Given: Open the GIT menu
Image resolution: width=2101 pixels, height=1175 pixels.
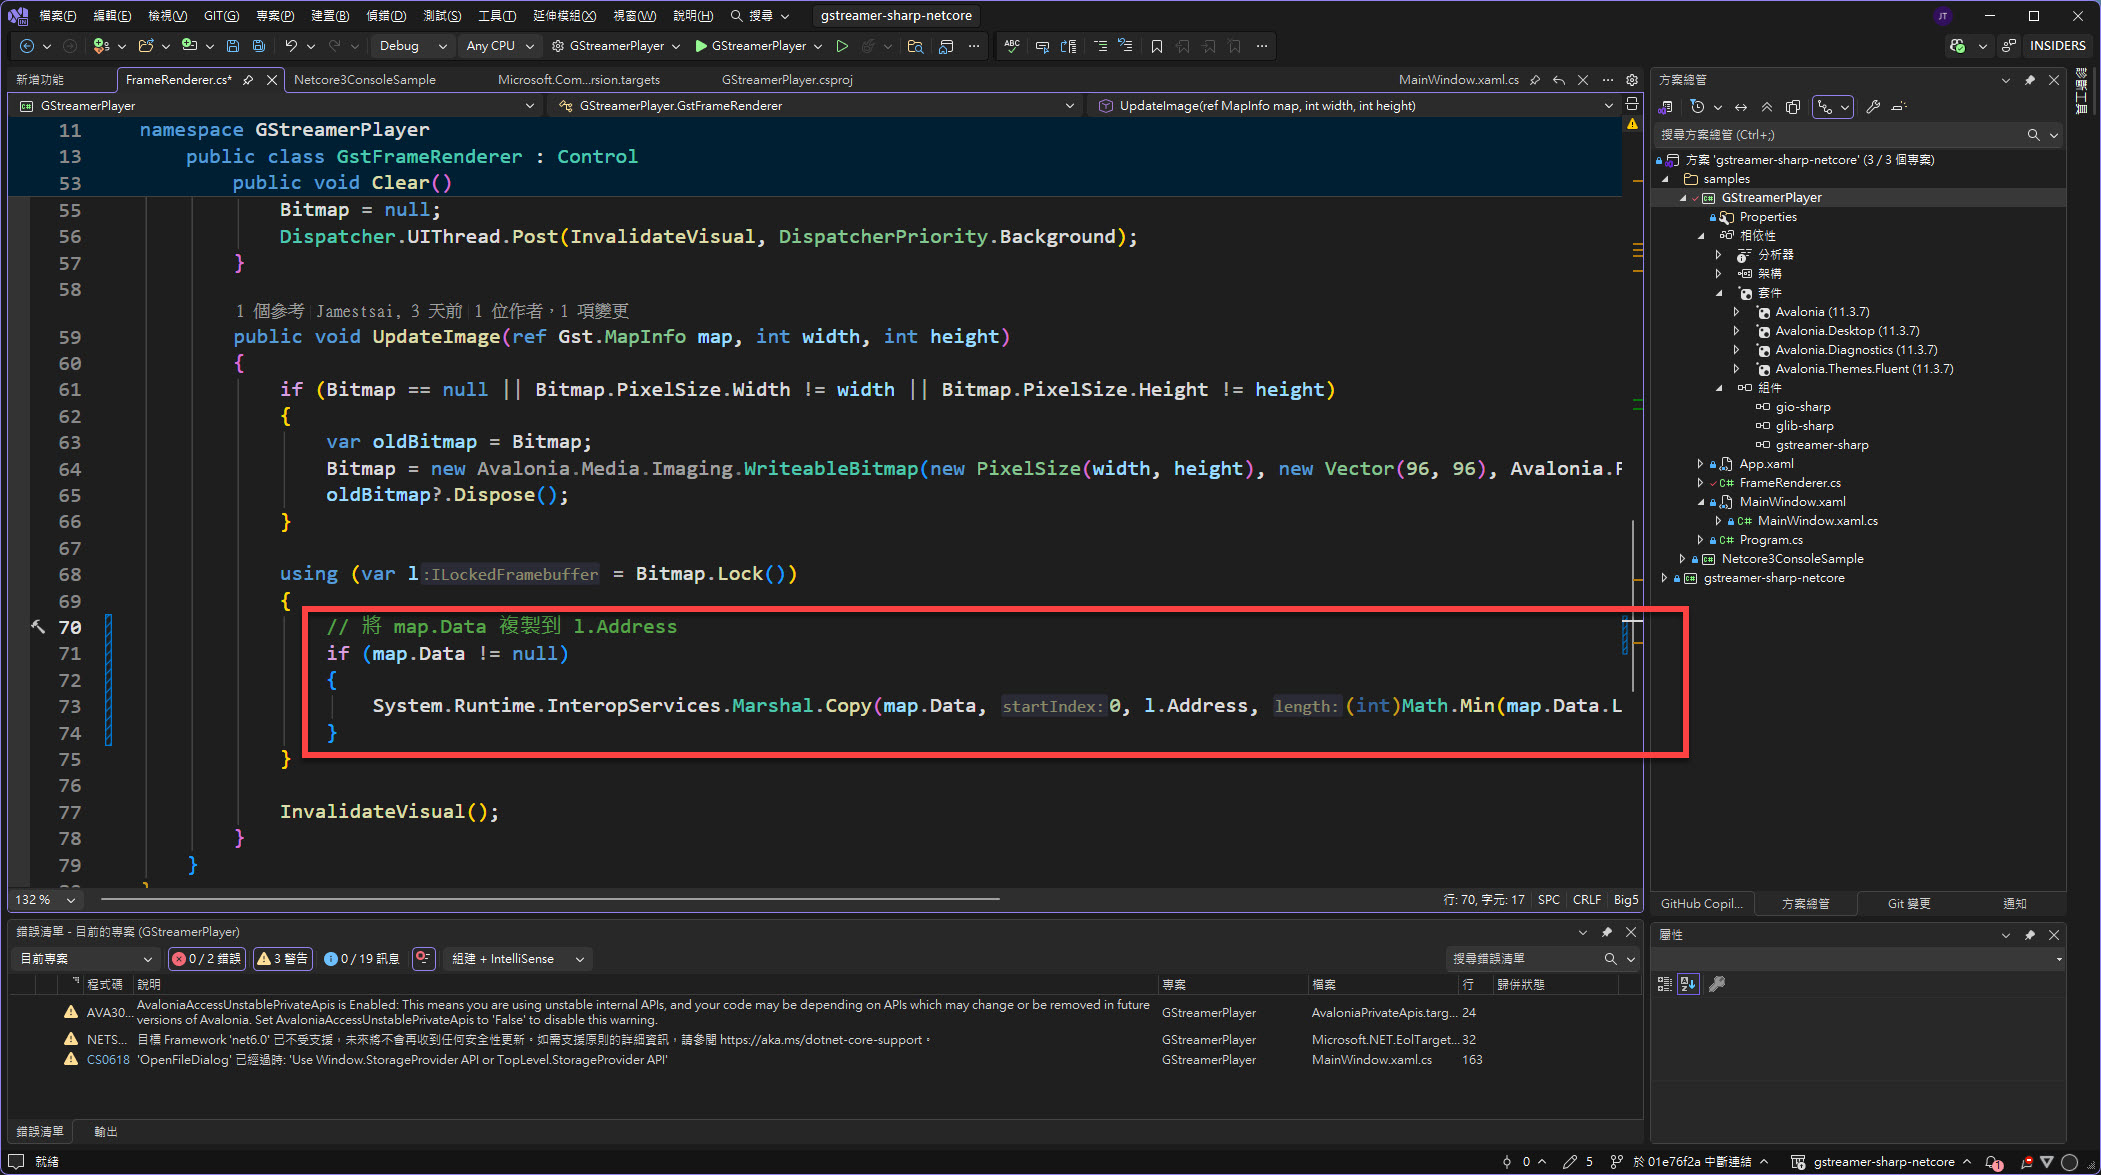Looking at the screenshot, I should tap(221, 15).
